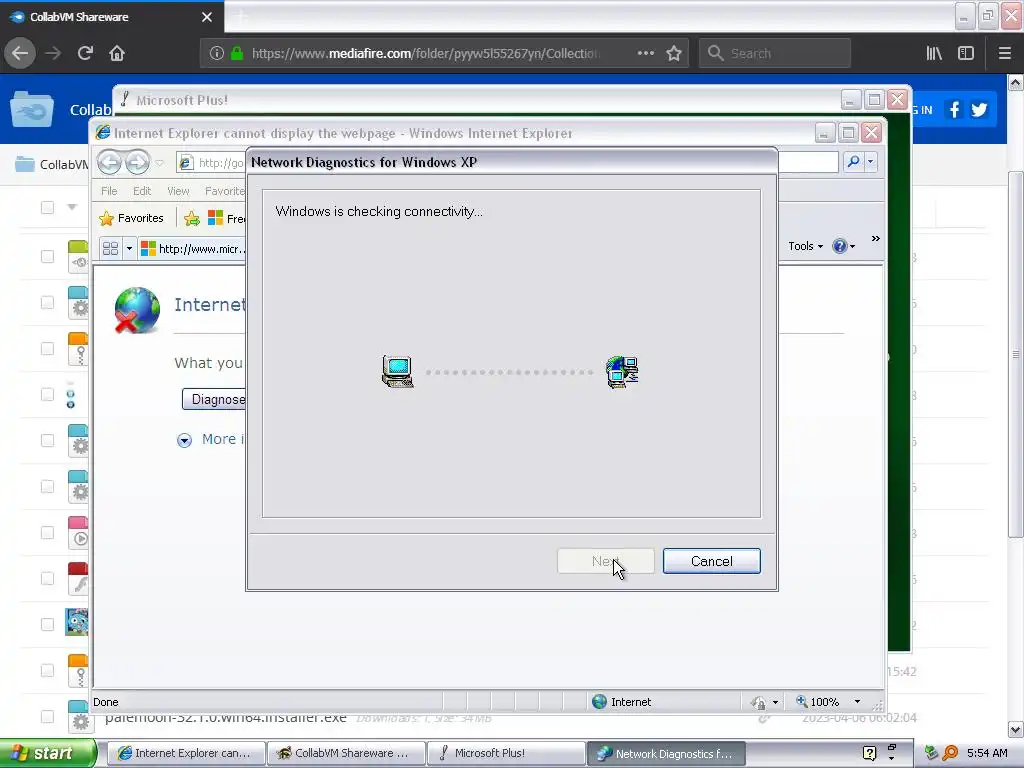Image resolution: width=1024 pixels, height=768 pixels.
Task: Open page actions three-dot menu
Action: tap(645, 53)
